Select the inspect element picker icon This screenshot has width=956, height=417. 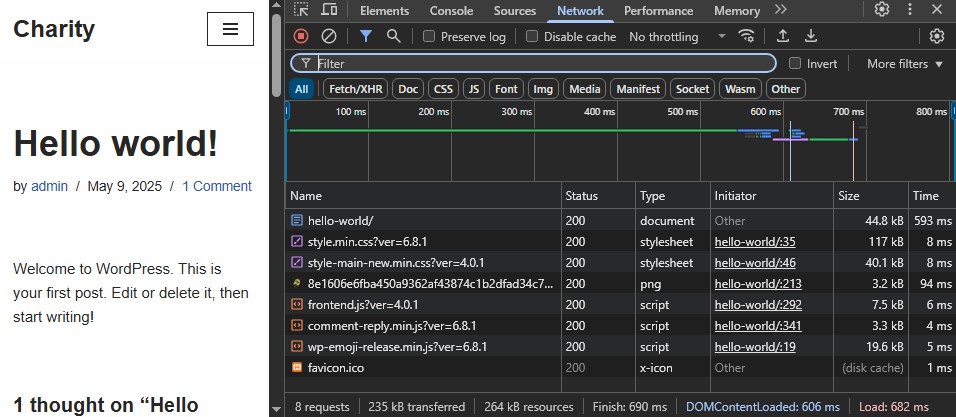point(301,10)
